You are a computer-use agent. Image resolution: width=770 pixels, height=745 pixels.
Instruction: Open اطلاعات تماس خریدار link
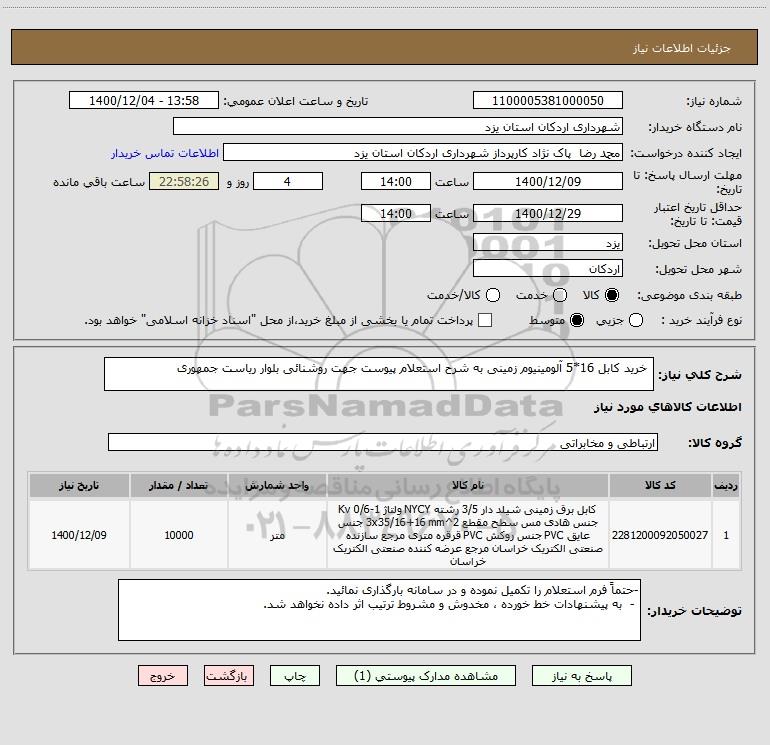165,153
